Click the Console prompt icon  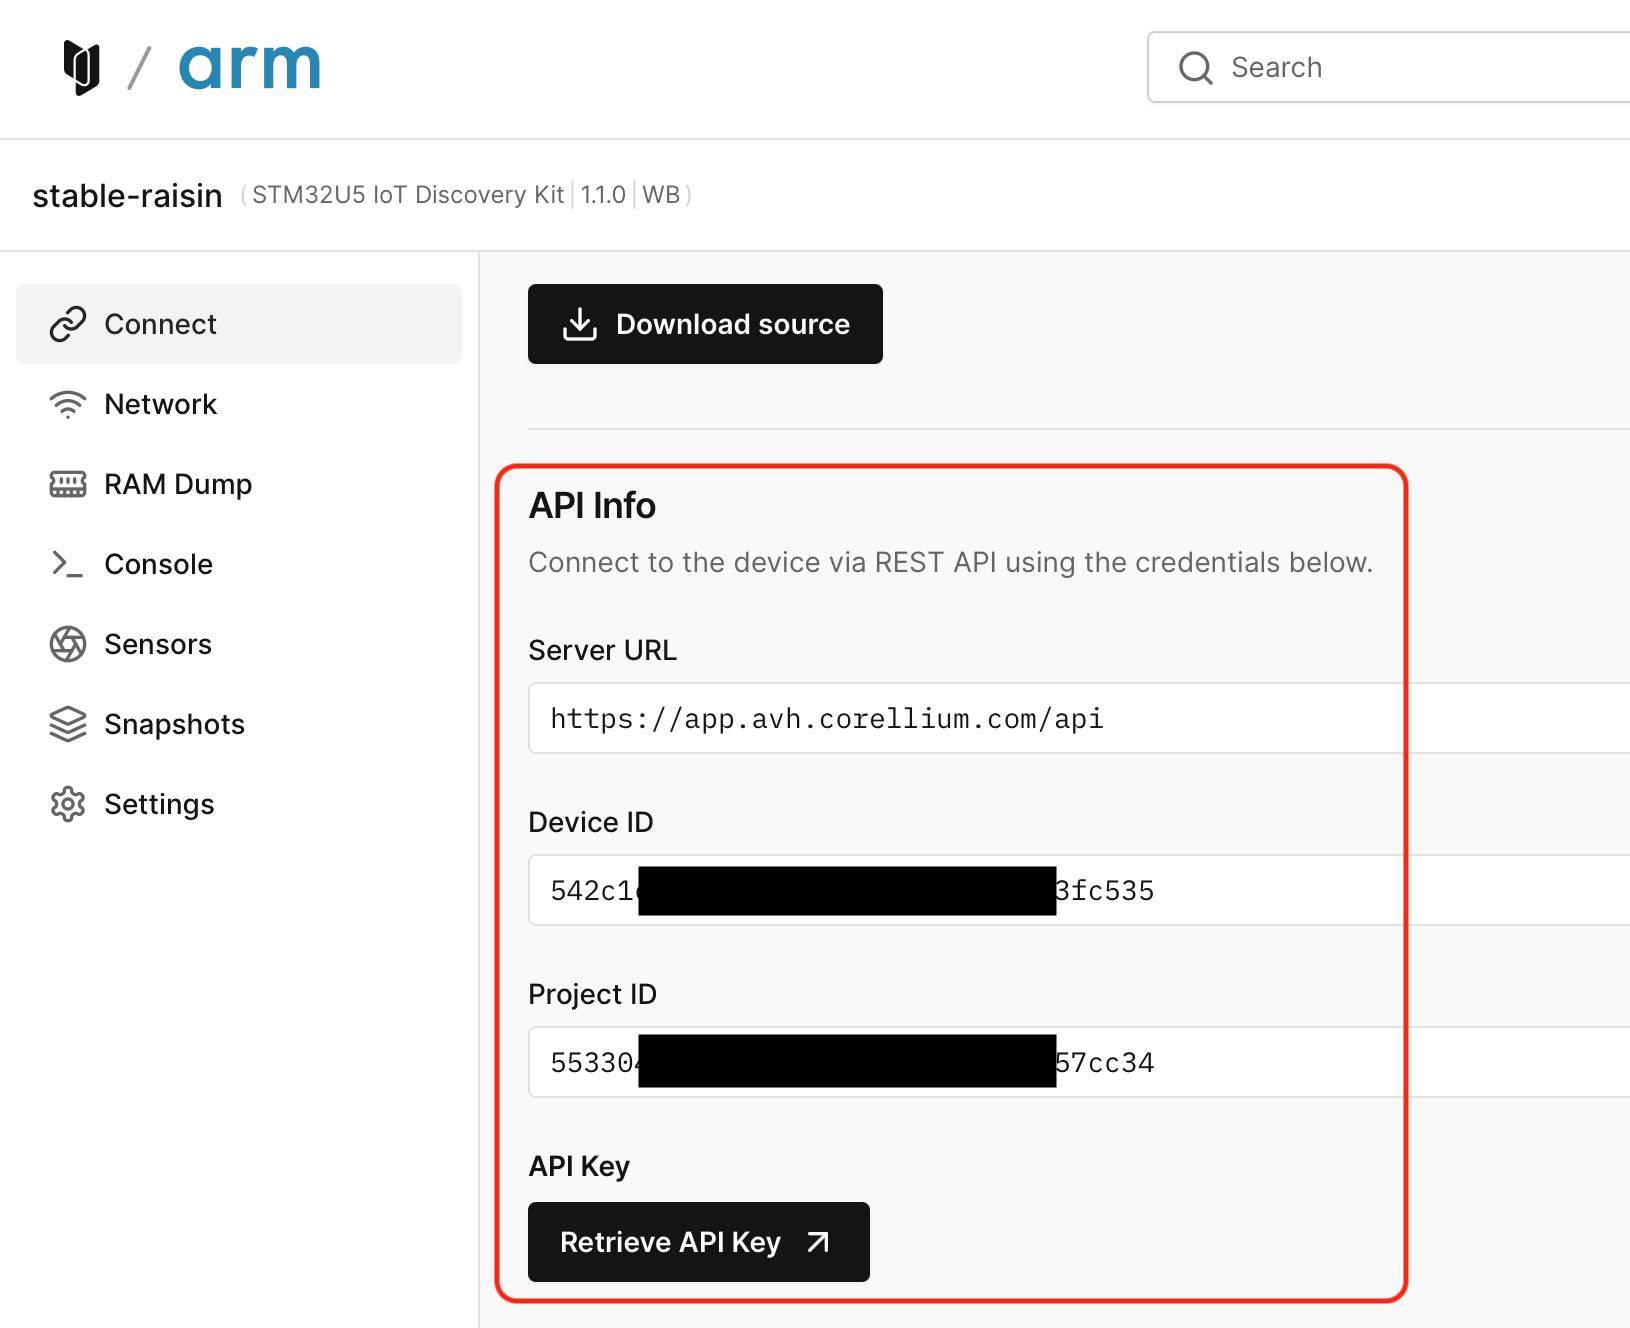coord(68,564)
